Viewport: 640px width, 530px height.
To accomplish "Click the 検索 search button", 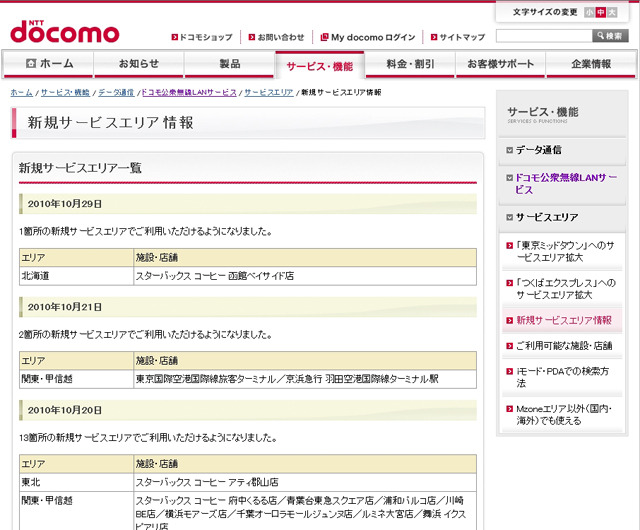I will (x=610, y=36).
